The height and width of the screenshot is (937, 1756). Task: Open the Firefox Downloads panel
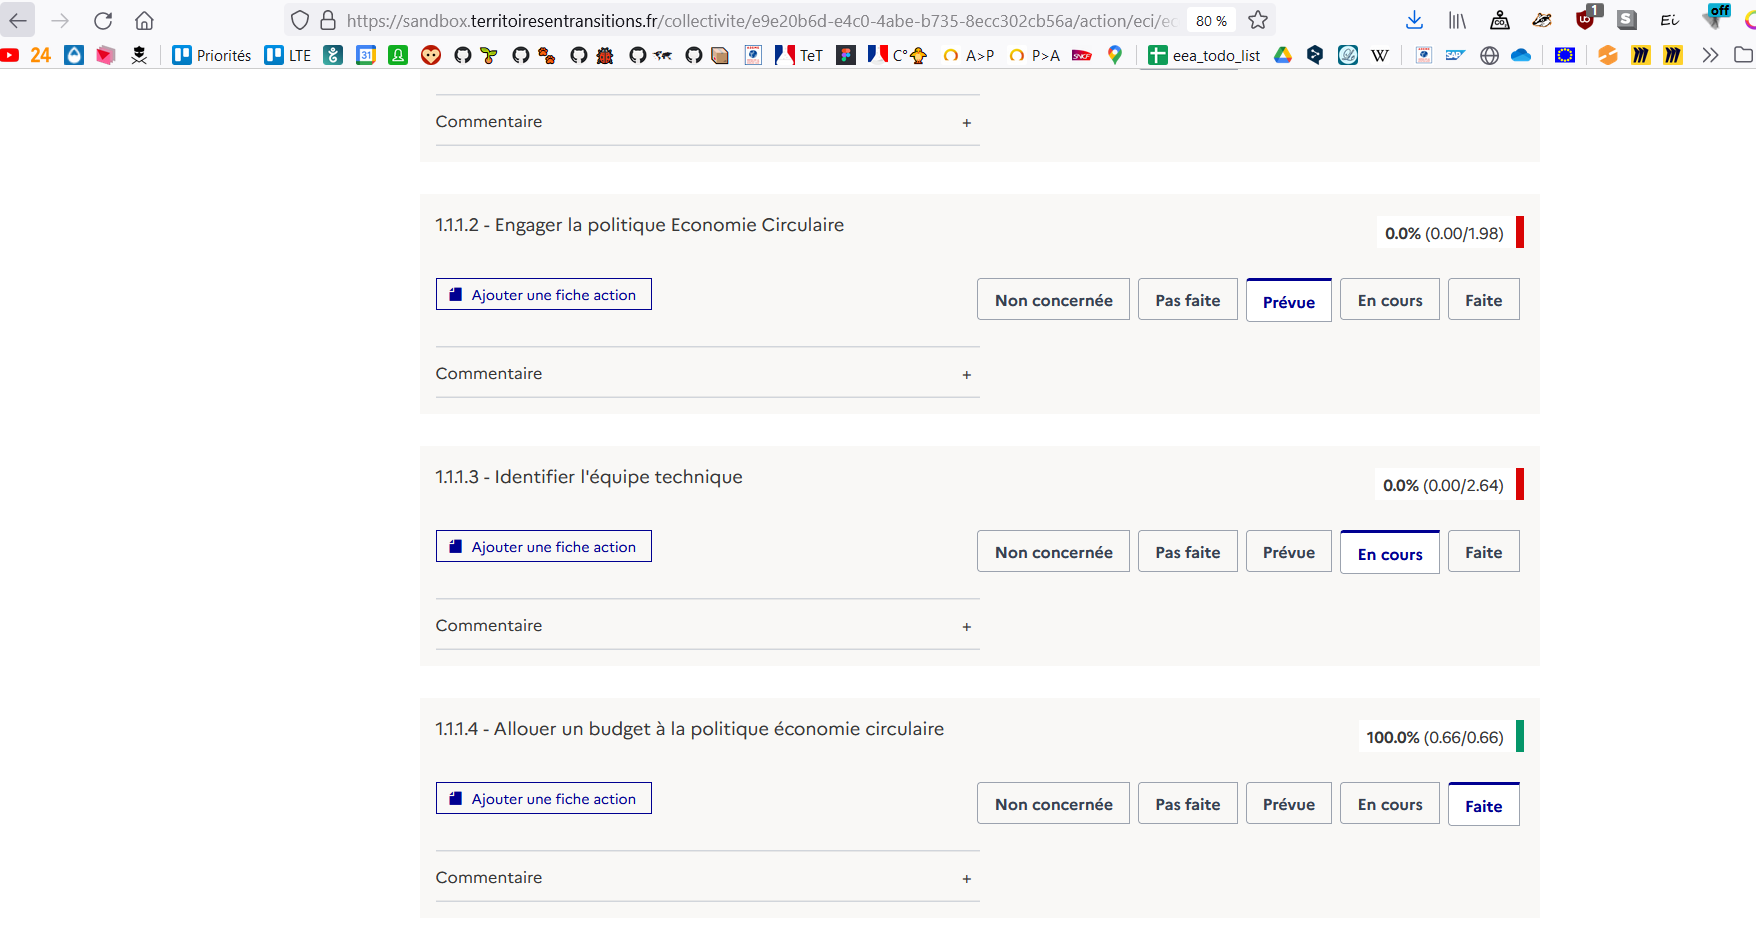1414,20
